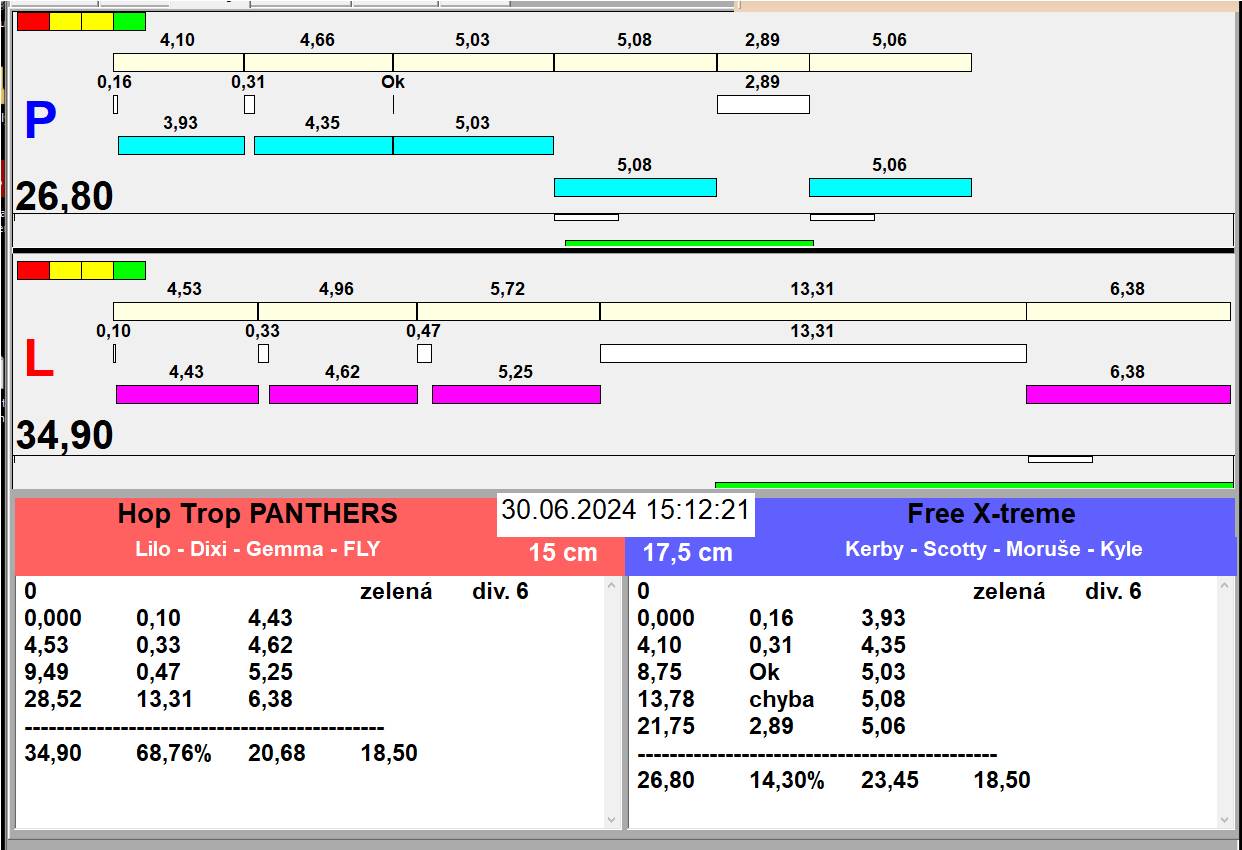Select the magenta run bar labeled 4,43

[x=187, y=394]
